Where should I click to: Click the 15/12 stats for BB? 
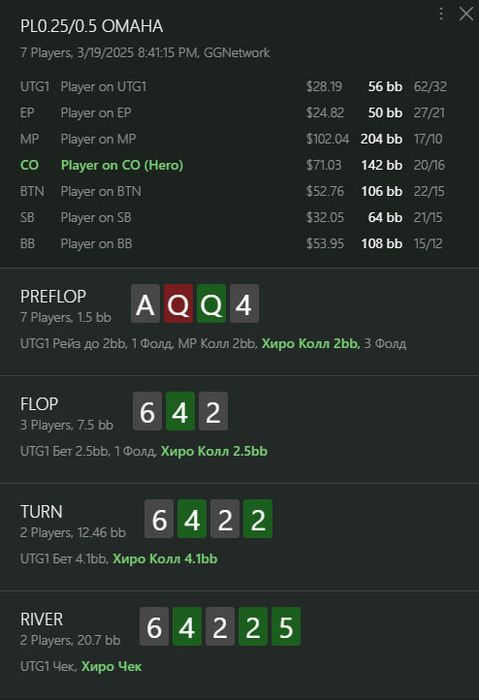pyautogui.click(x=428, y=244)
